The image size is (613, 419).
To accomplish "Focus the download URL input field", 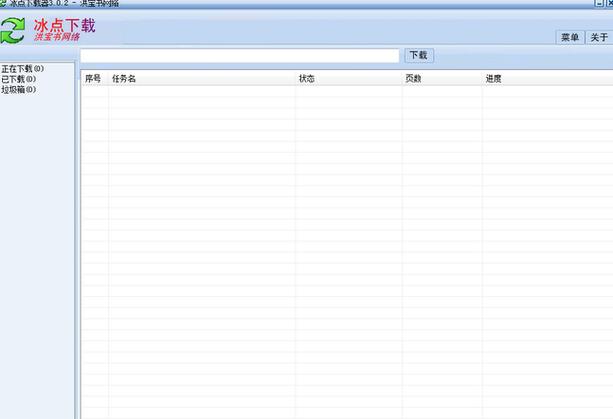I will pyautogui.click(x=240, y=56).
